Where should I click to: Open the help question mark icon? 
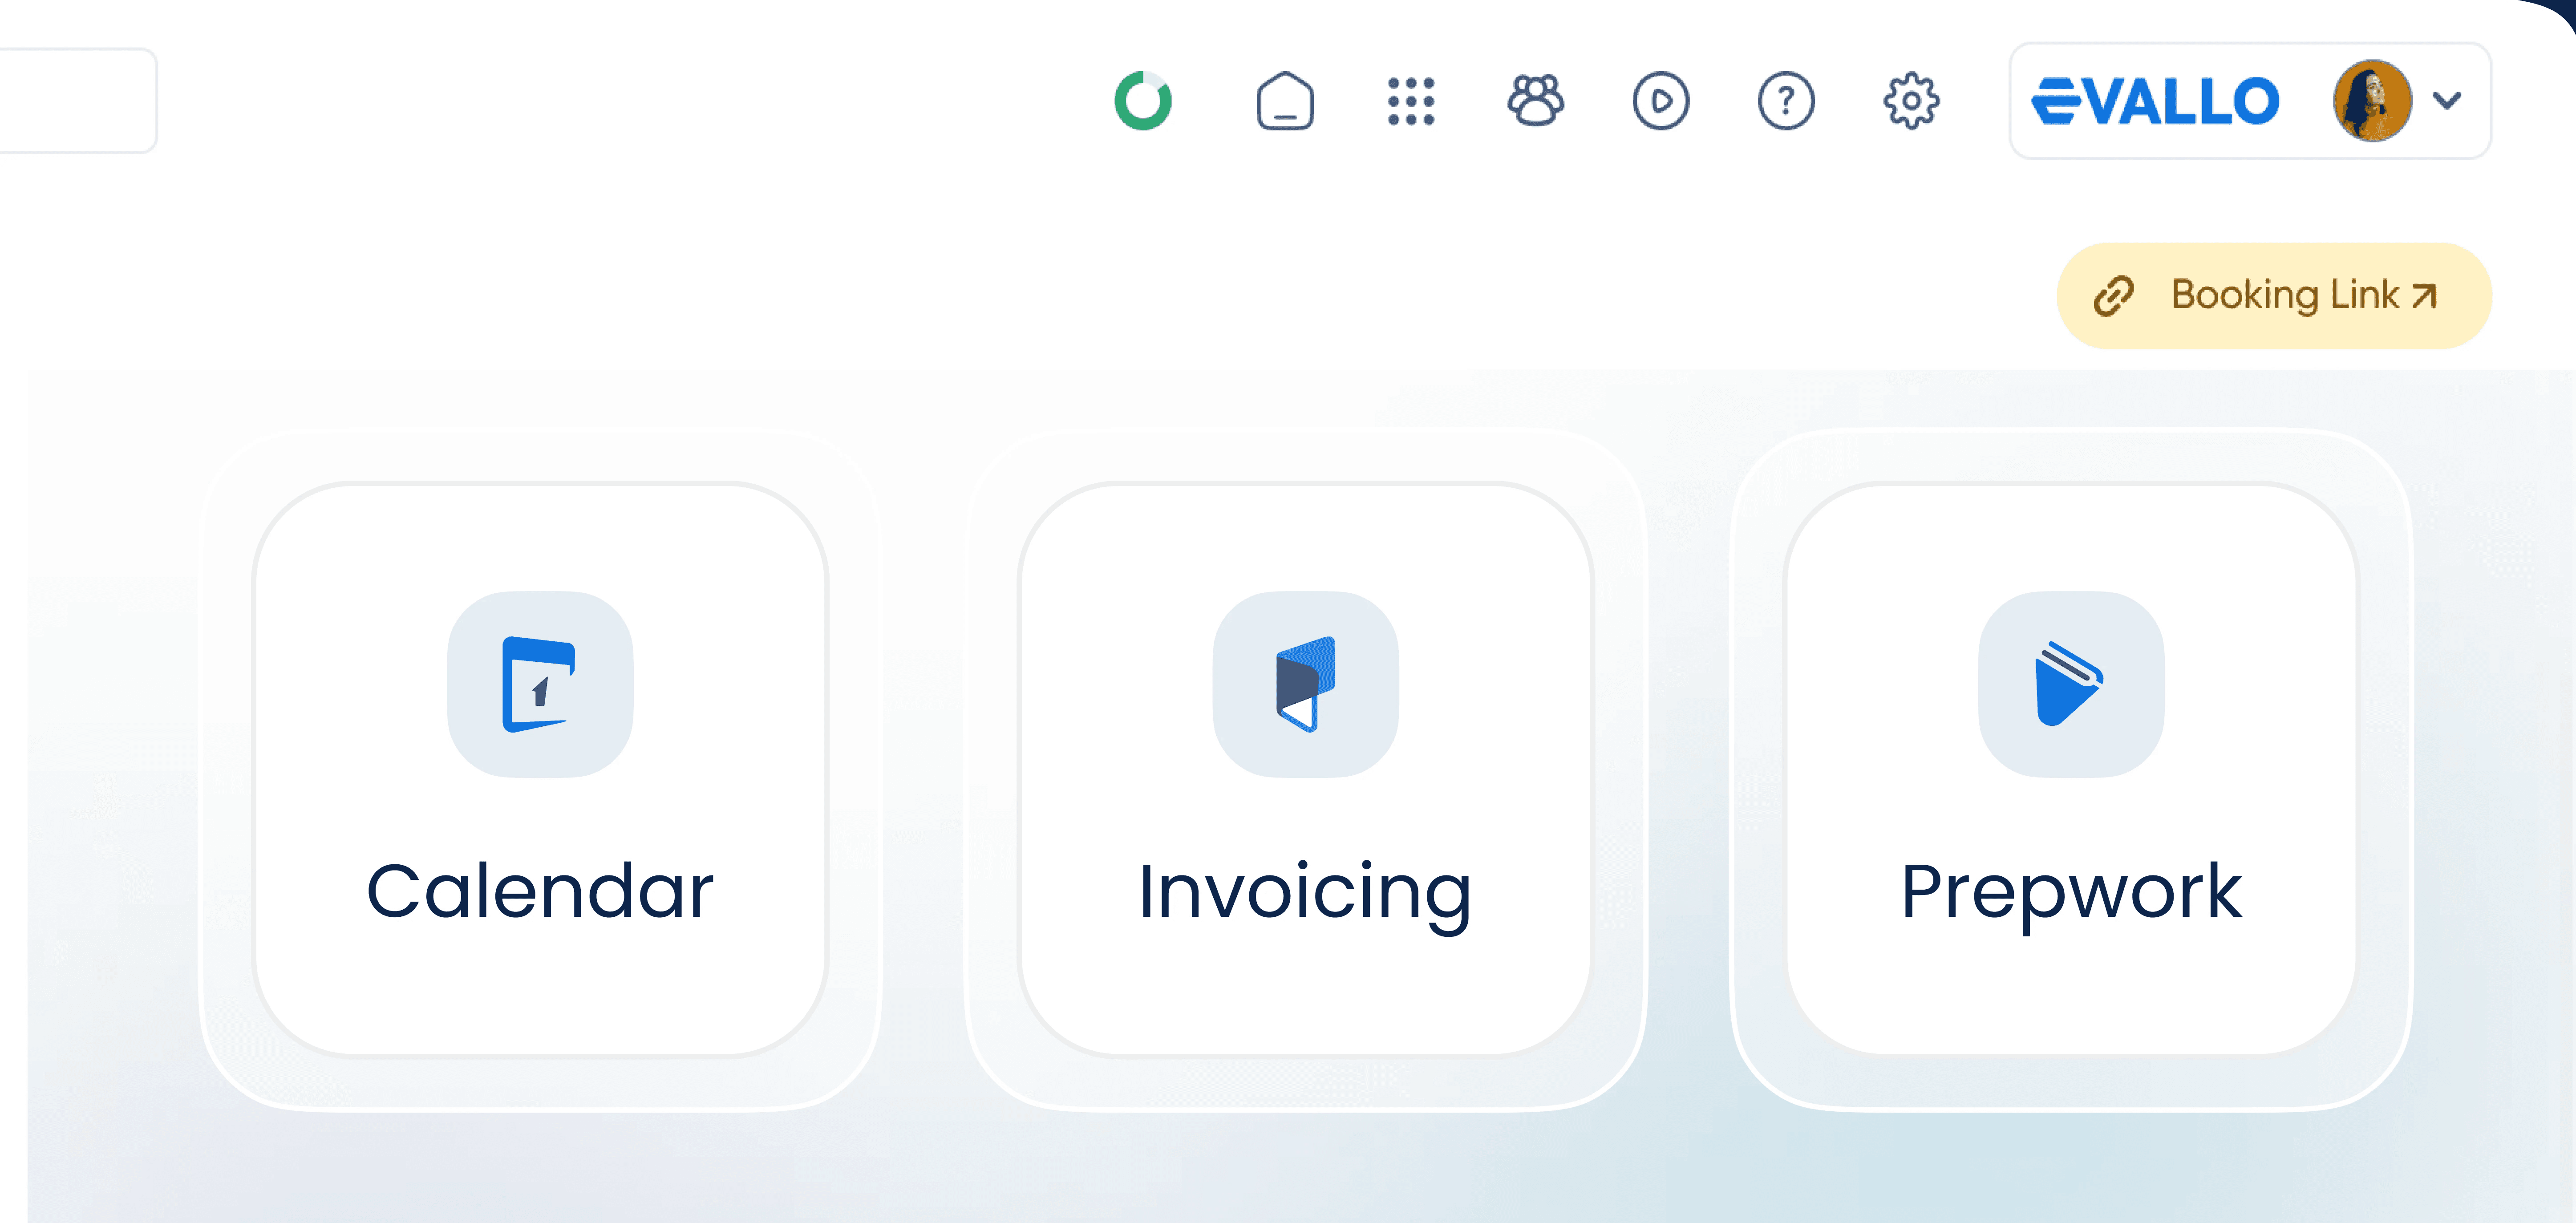tap(1786, 101)
